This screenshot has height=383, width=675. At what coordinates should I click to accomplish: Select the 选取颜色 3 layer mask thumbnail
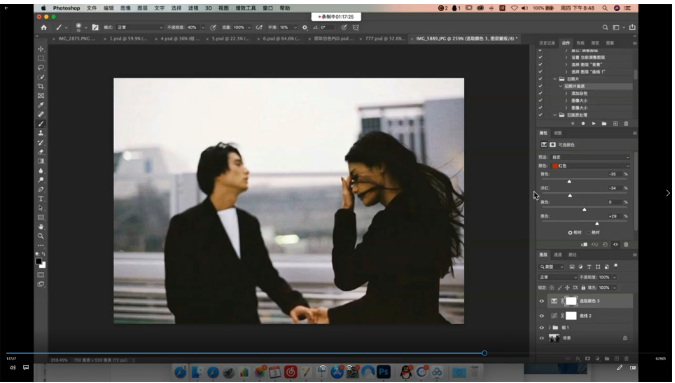571,301
